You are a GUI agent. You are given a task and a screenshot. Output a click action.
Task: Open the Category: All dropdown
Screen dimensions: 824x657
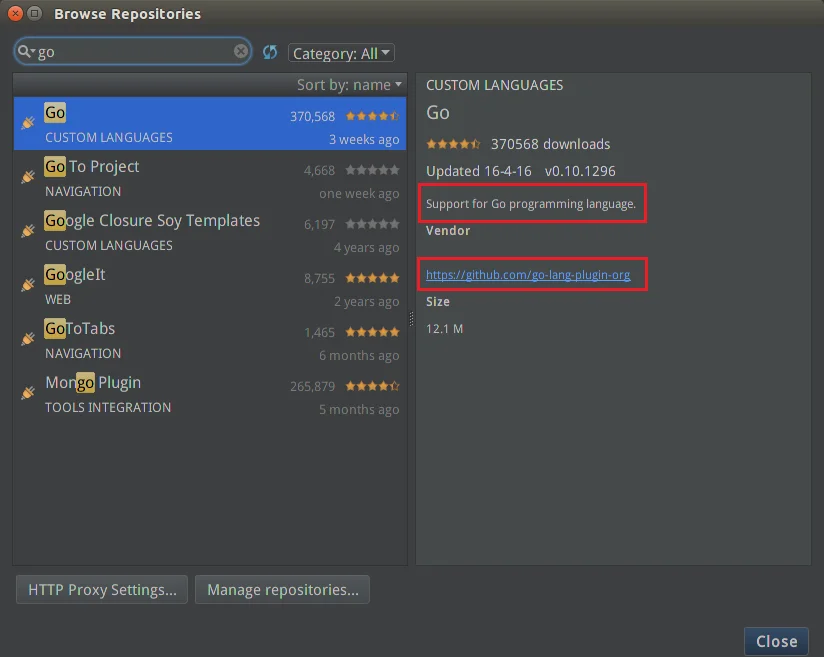341,53
